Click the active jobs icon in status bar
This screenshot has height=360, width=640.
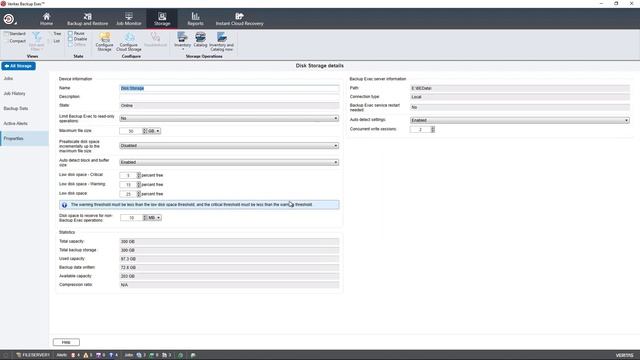(139, 355)
